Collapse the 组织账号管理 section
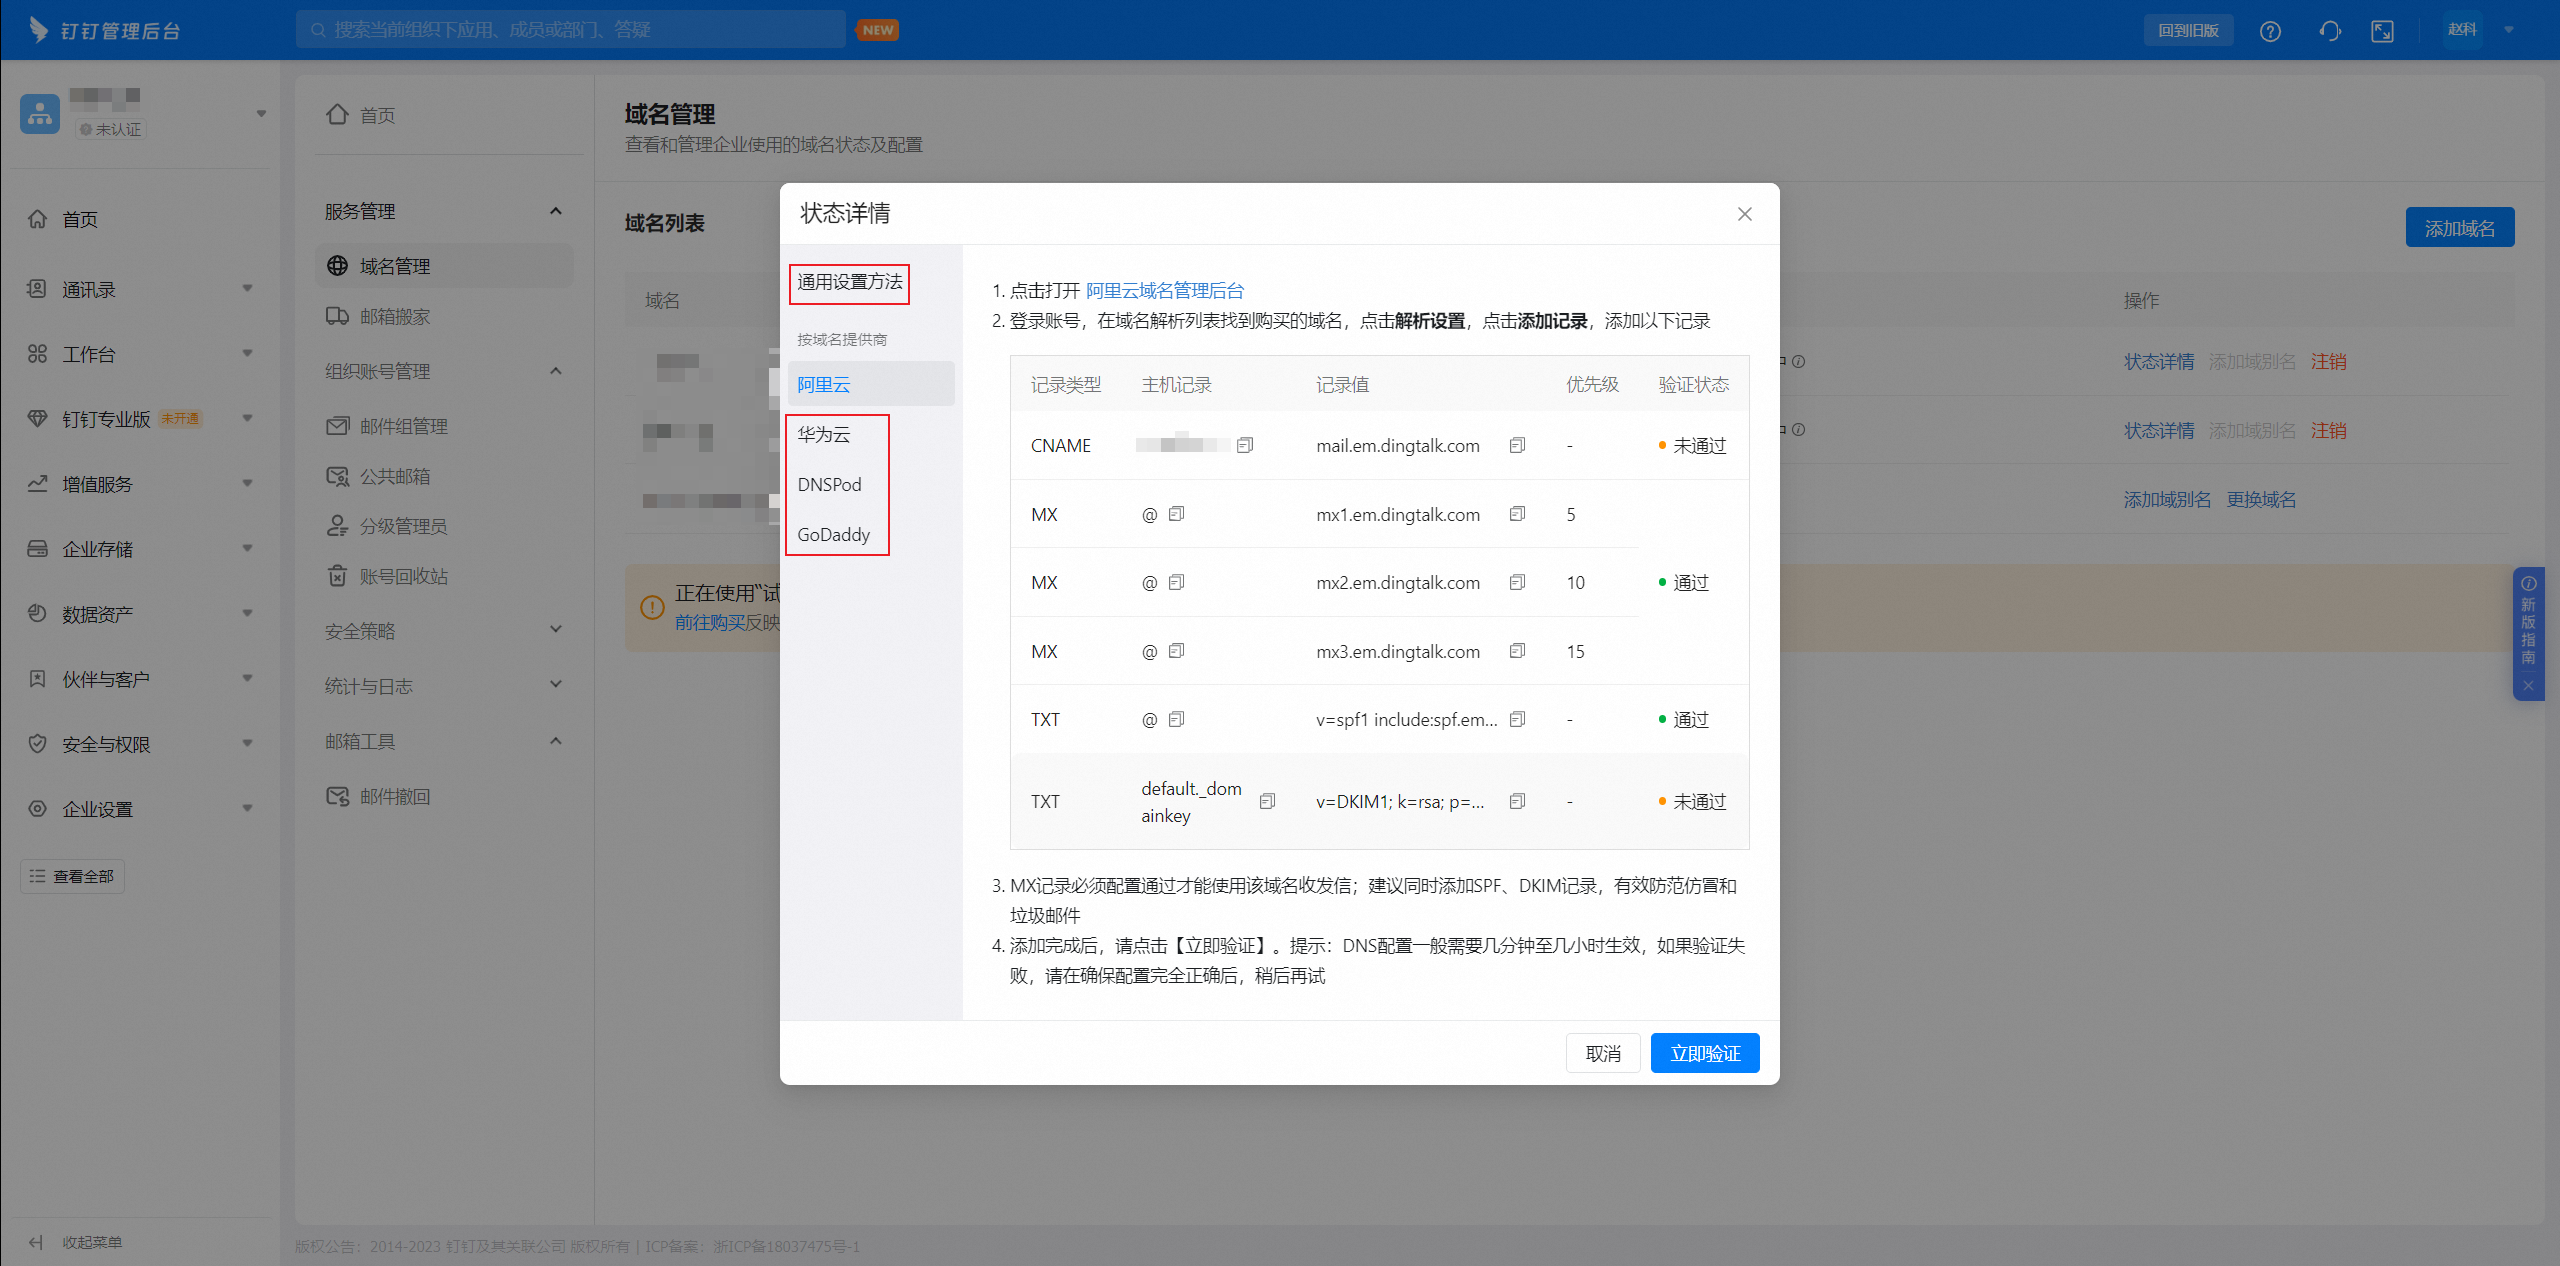 tap(556, 371)
